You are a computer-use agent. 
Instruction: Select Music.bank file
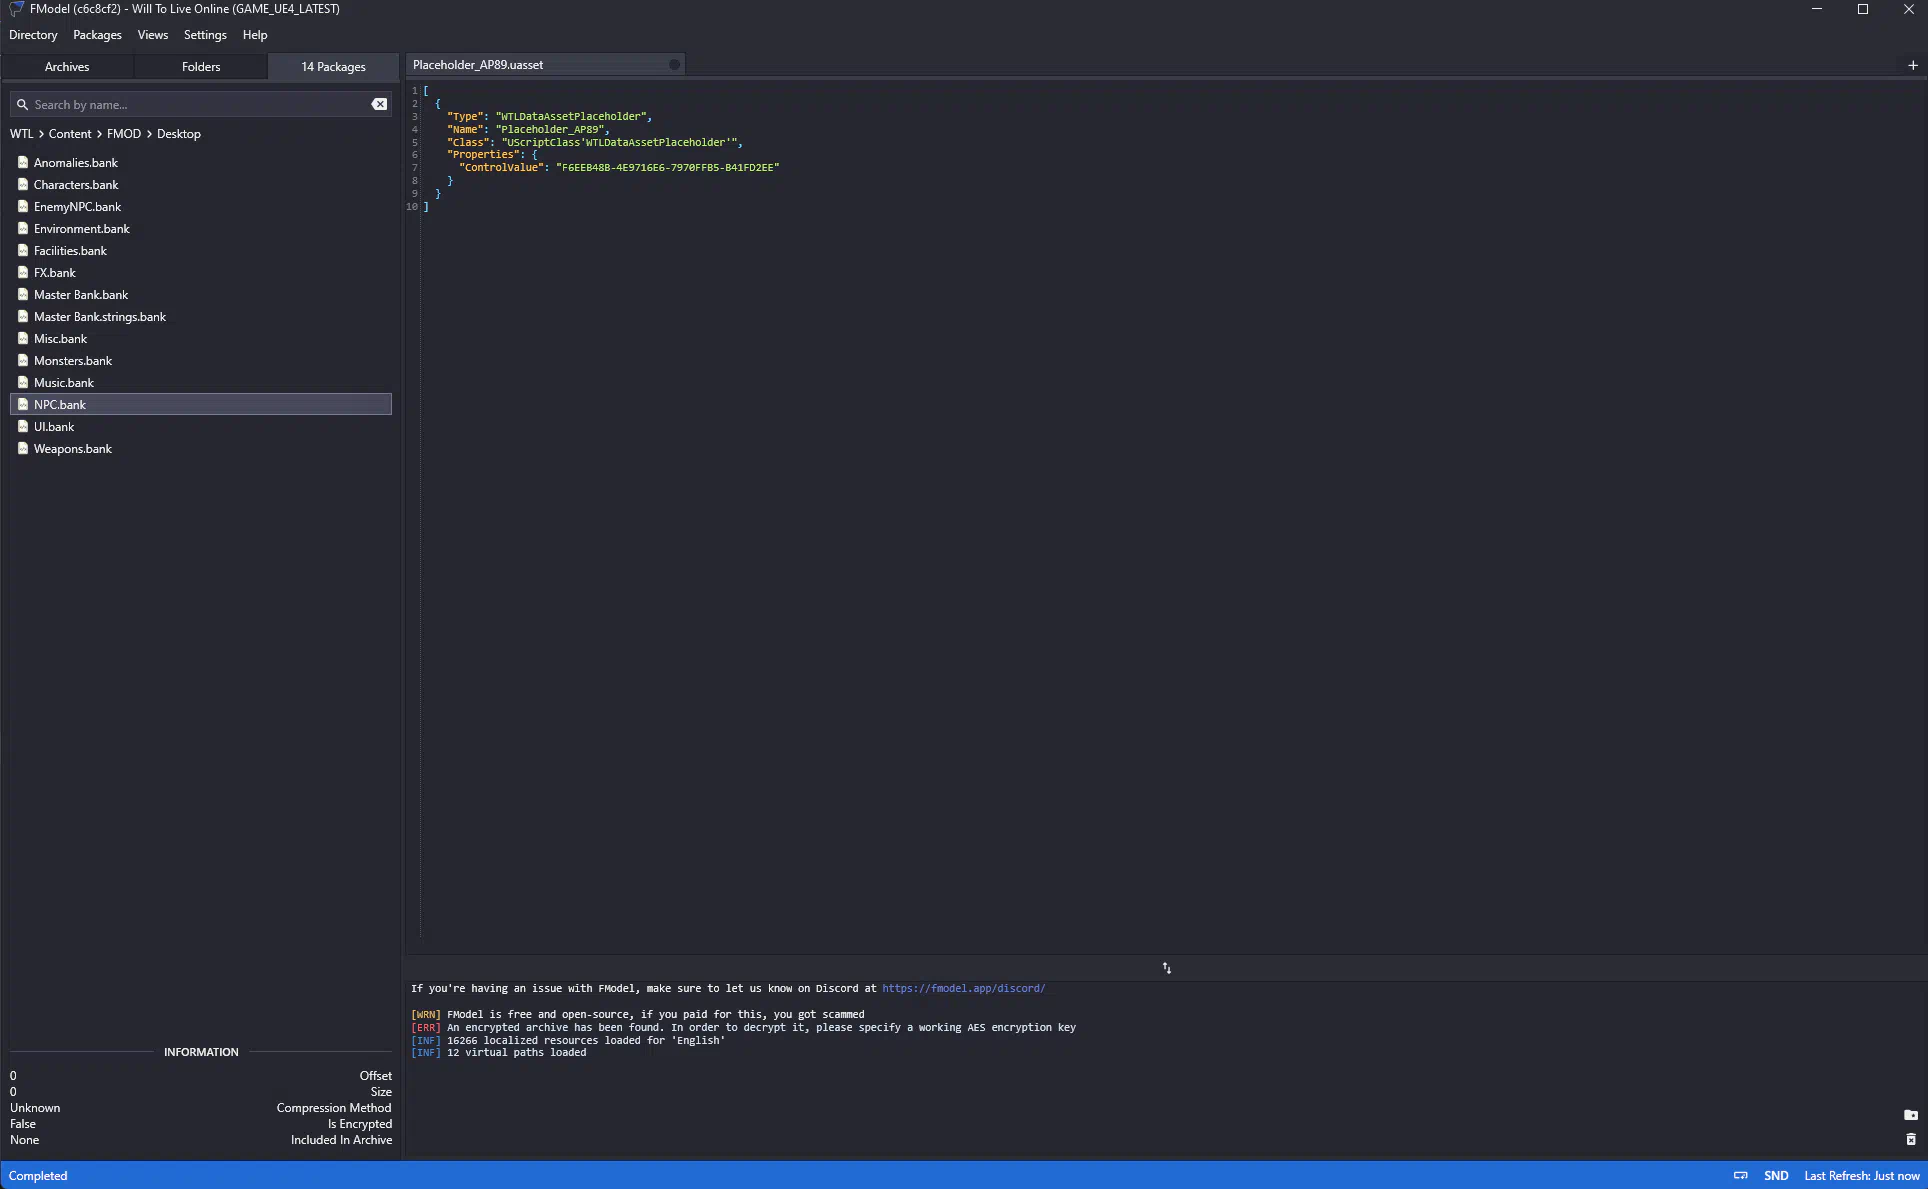click(63, 383)
